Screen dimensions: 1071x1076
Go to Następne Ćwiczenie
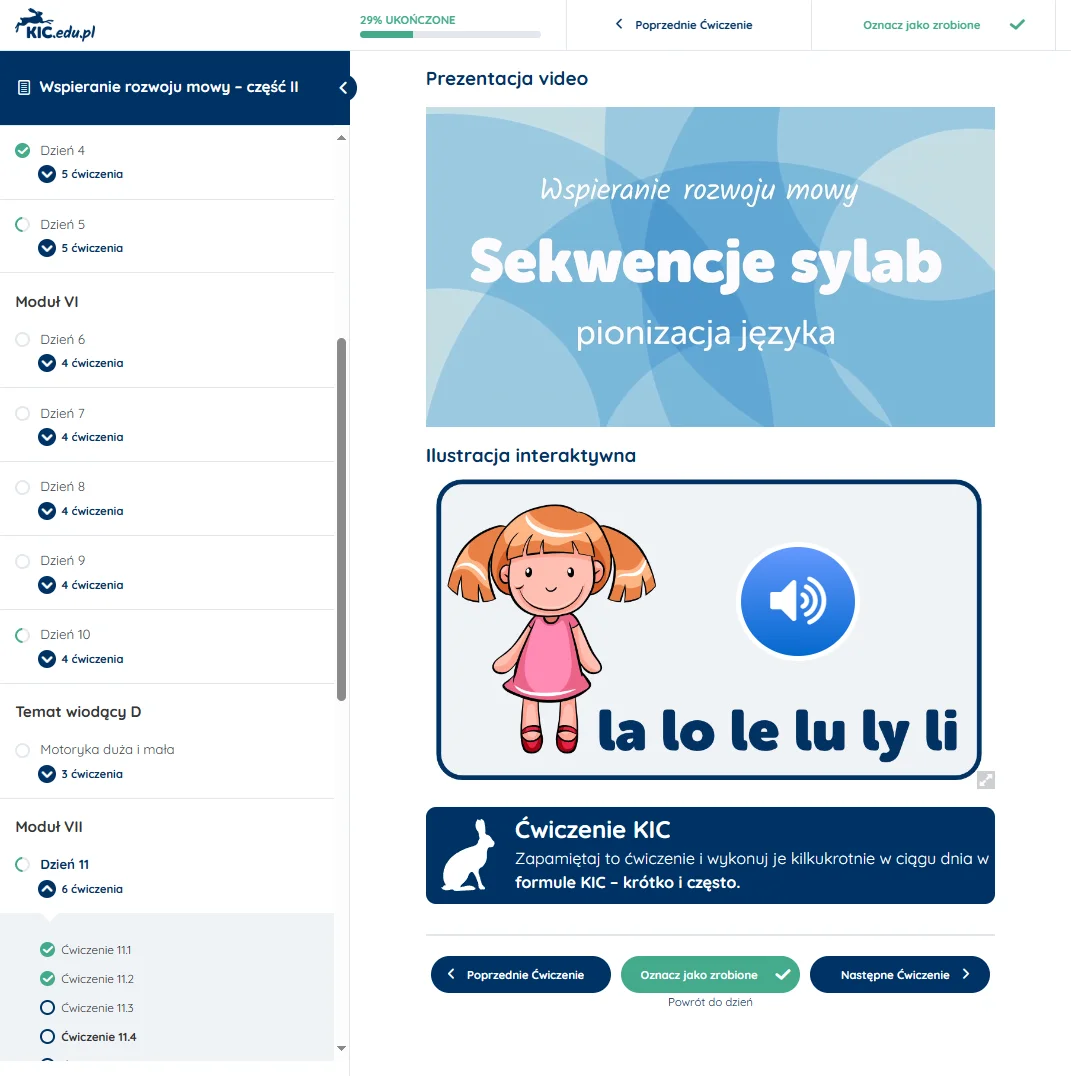899,975
